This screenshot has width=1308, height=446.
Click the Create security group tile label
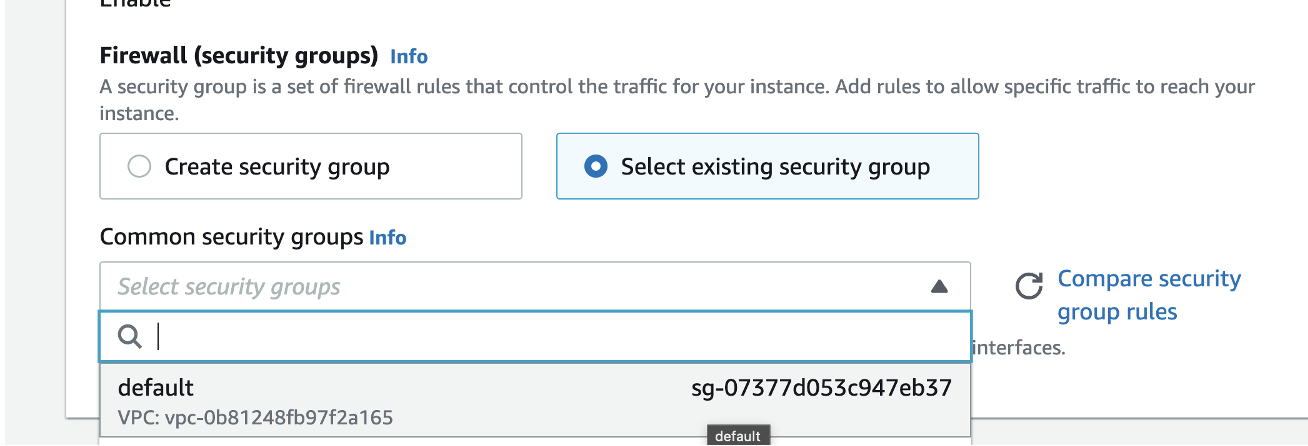click(x=277, y=167)
